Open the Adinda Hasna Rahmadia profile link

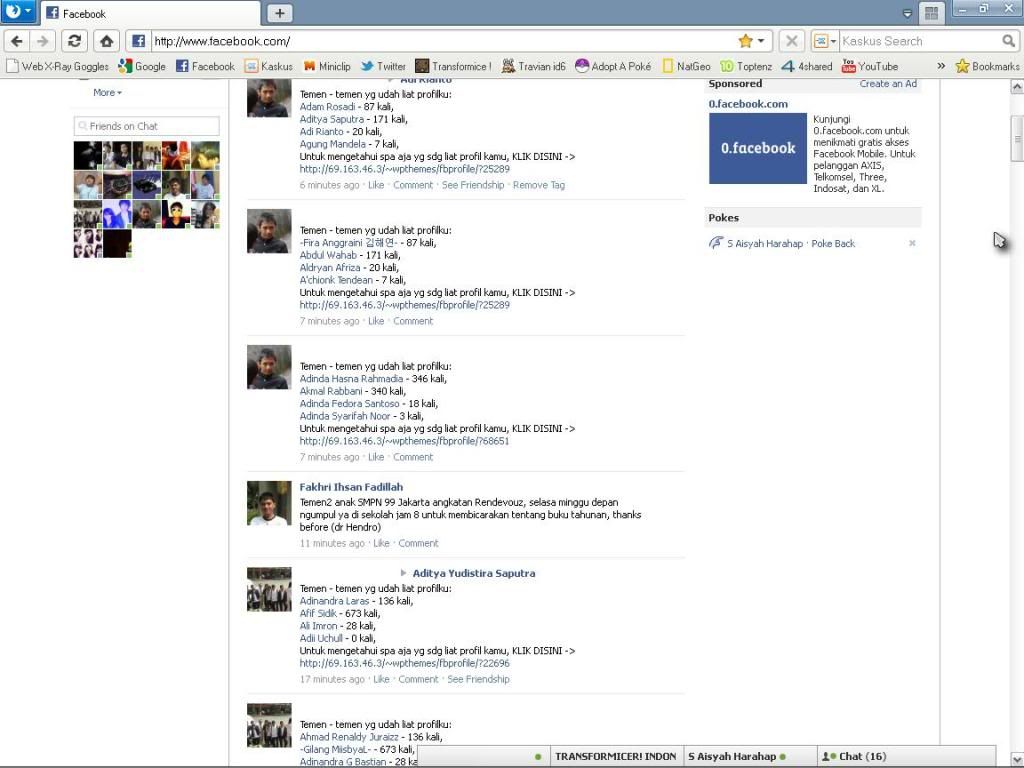pyautogui.click(x=351, y=379)
